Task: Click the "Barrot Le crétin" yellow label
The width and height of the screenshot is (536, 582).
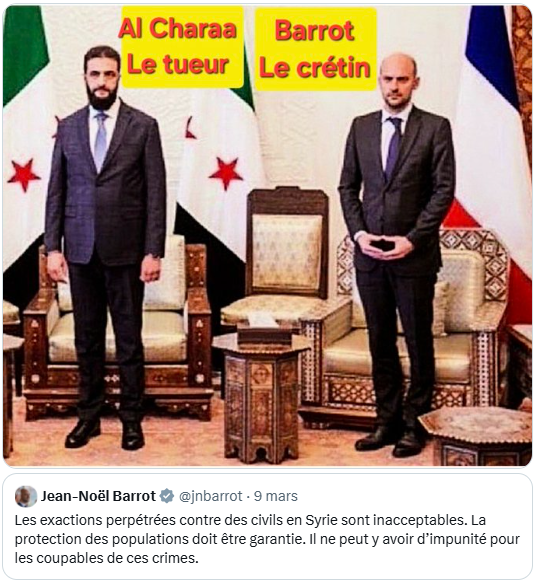Action: pos(315,49)
